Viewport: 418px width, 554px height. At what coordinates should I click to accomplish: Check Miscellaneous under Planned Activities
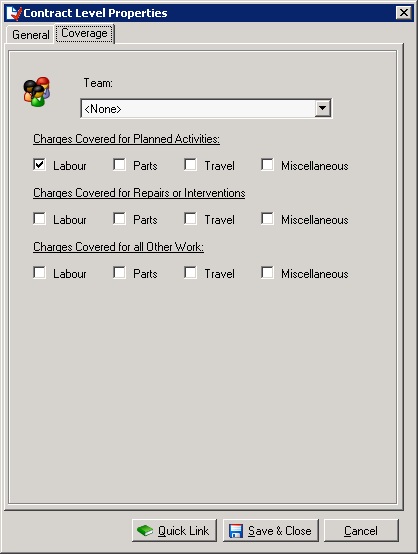coord(267,165)
